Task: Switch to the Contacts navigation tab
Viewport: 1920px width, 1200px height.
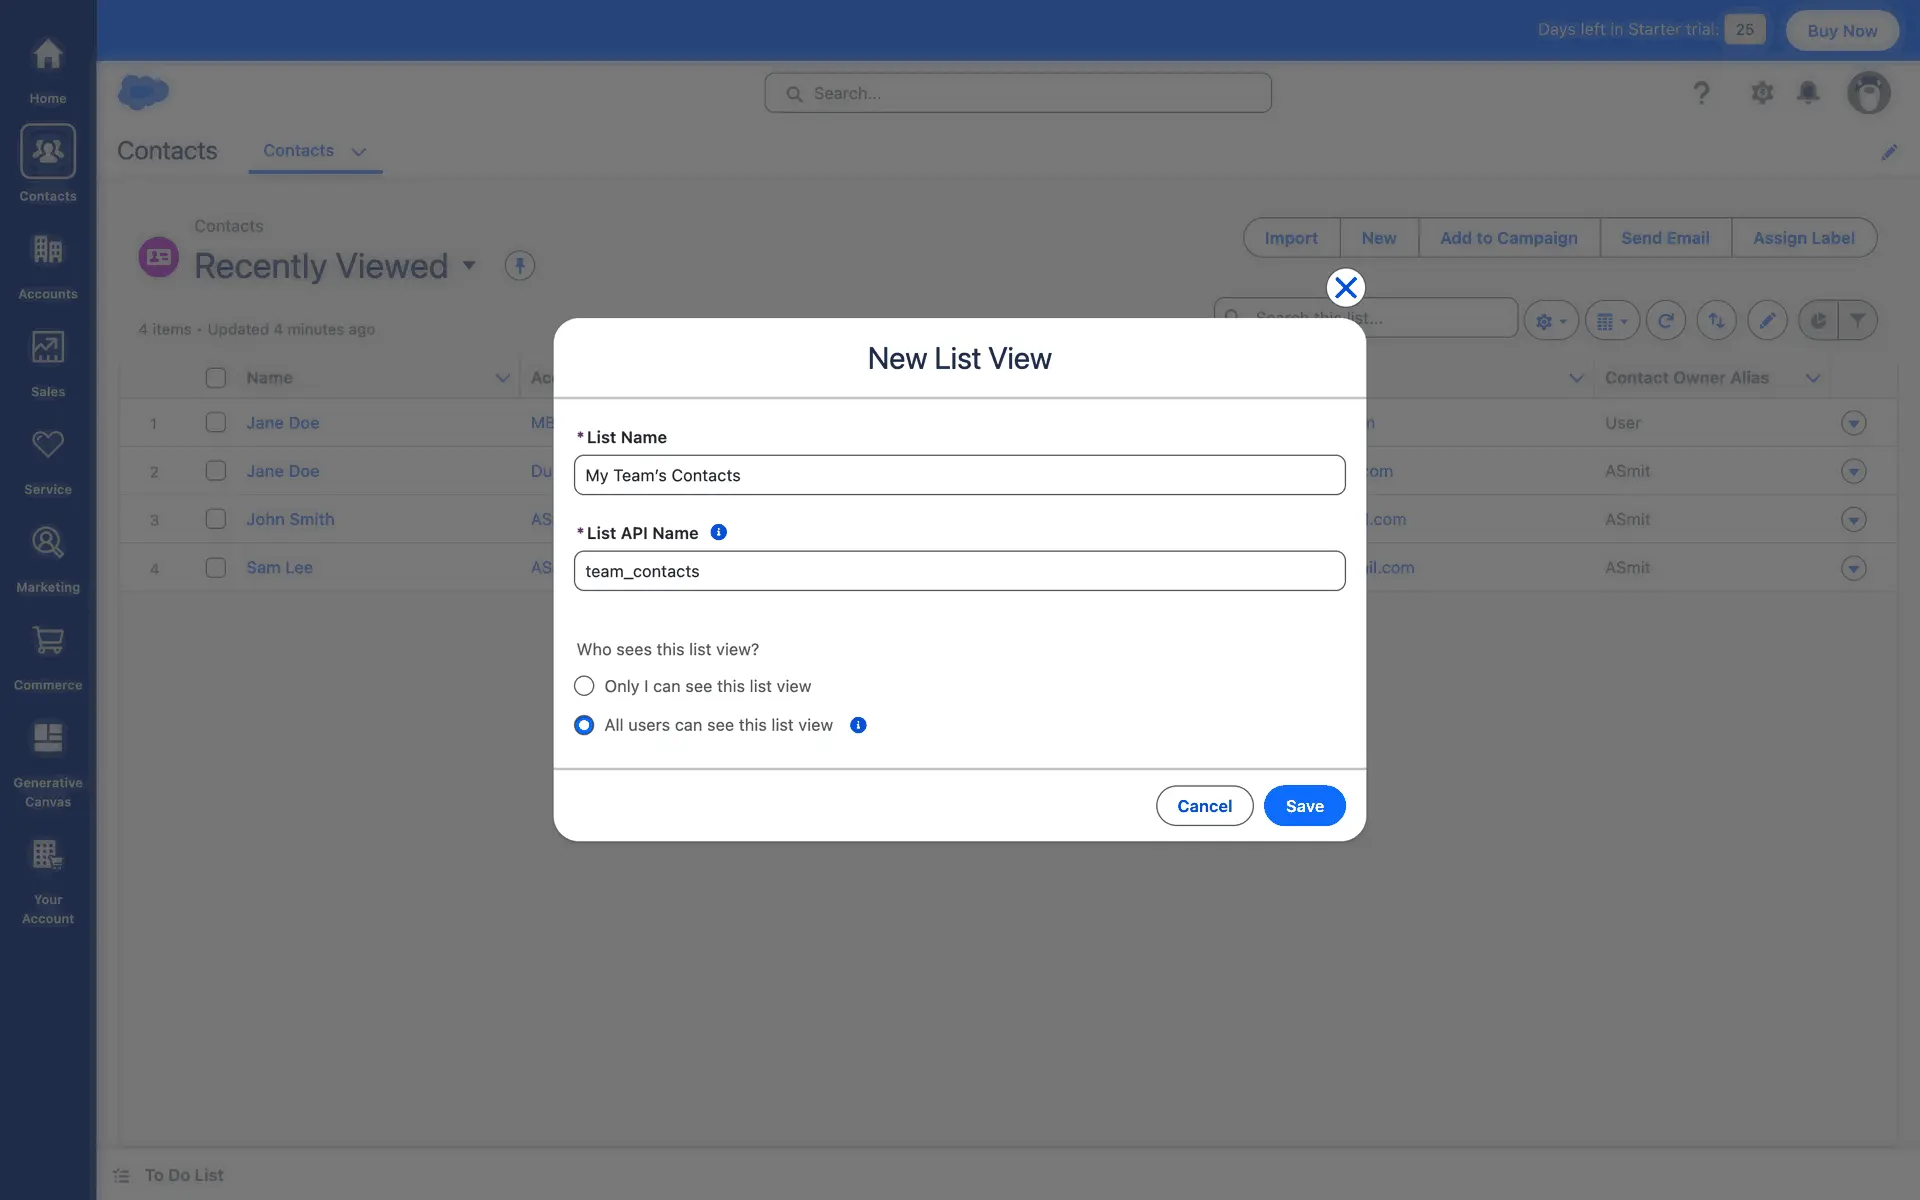Action: 298,151
